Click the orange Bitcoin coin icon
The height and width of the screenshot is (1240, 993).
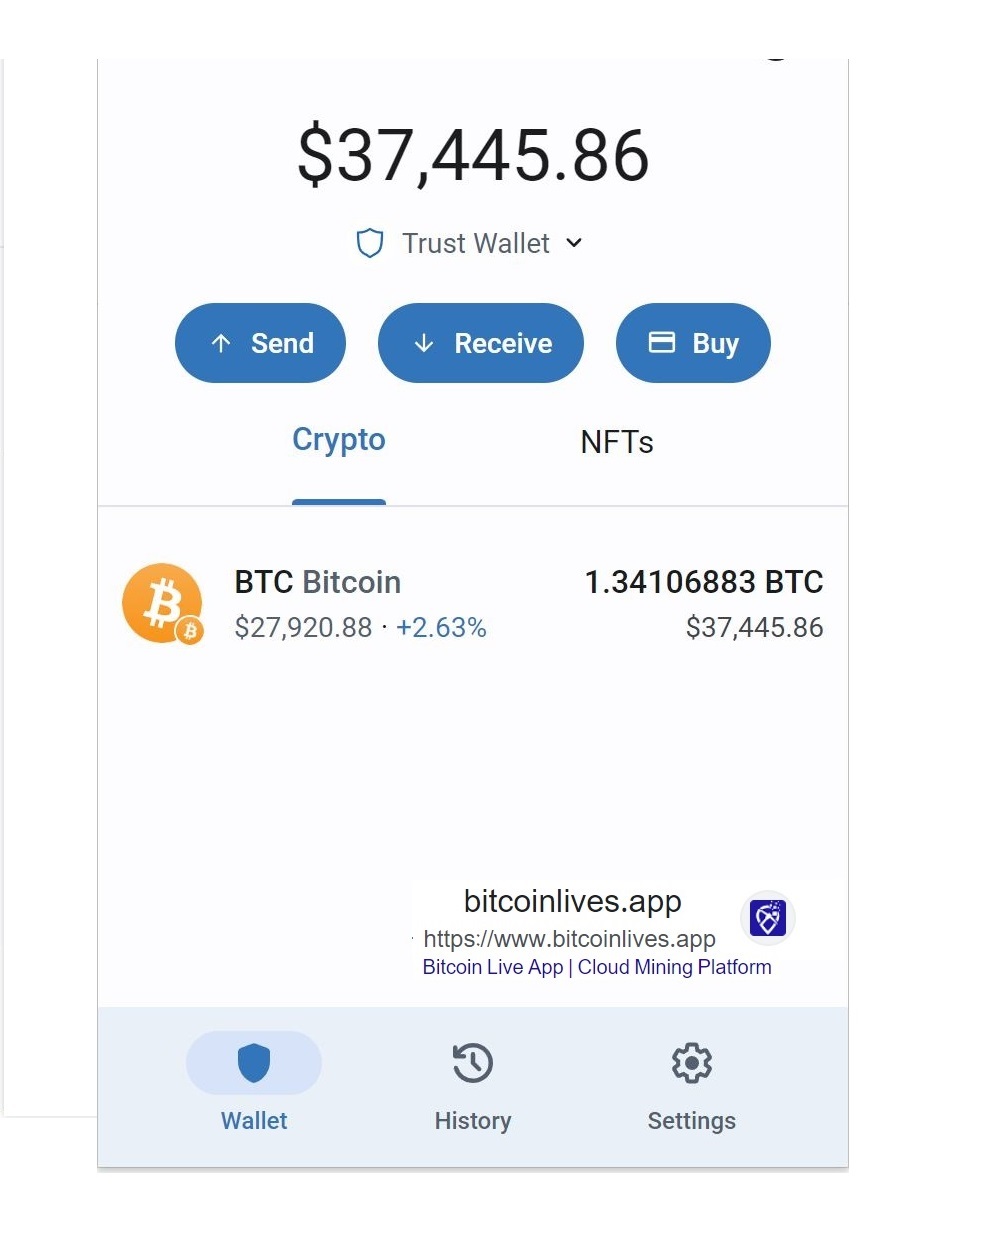click(x=162, y=603)
